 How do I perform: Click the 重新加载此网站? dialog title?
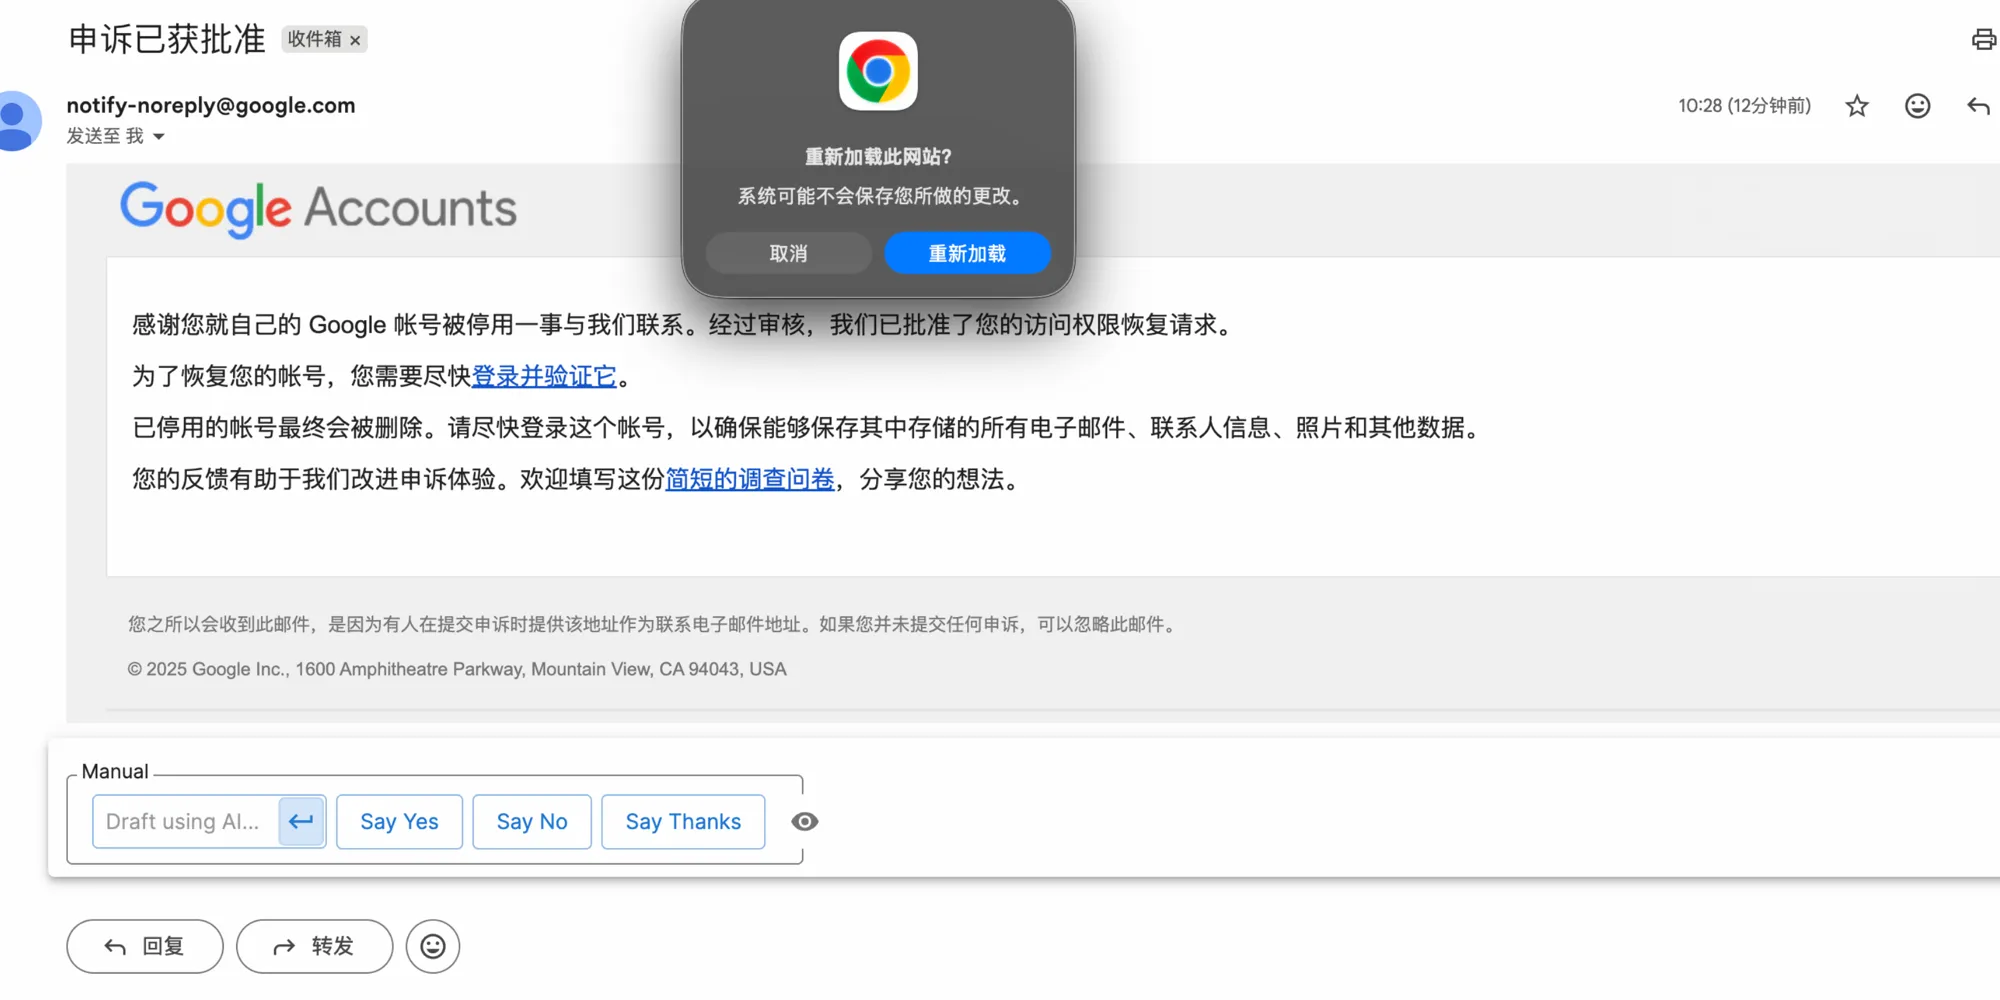[x=878, y=157]
